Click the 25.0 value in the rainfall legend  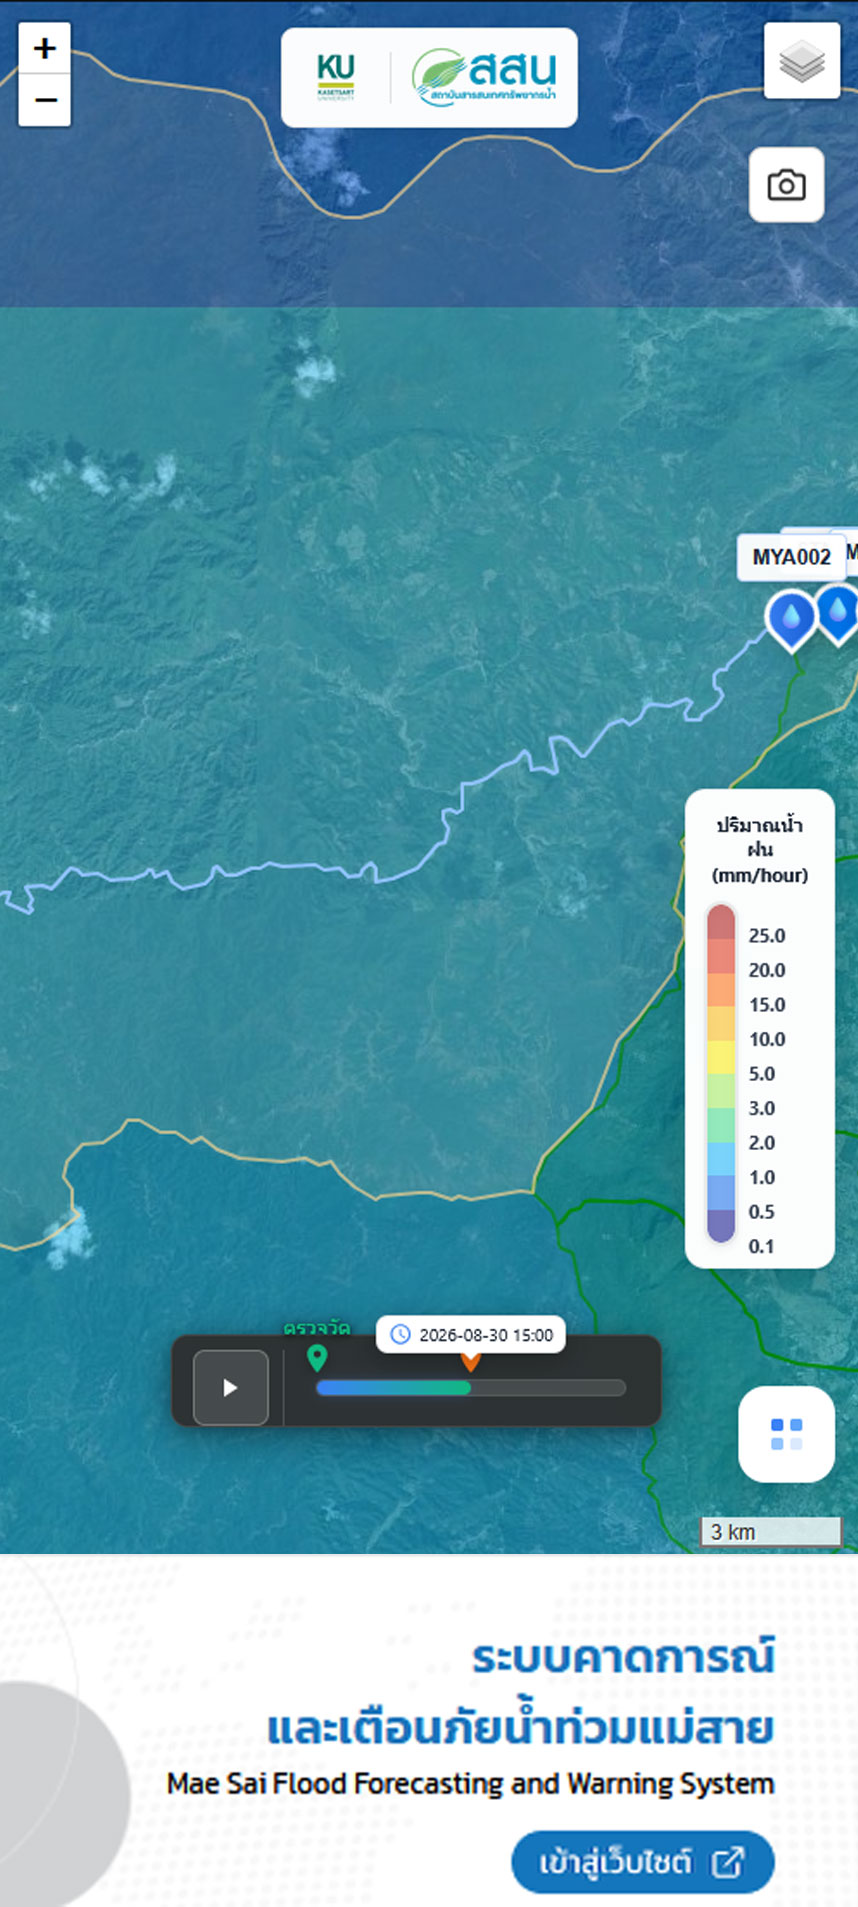(x=767, y=936)
